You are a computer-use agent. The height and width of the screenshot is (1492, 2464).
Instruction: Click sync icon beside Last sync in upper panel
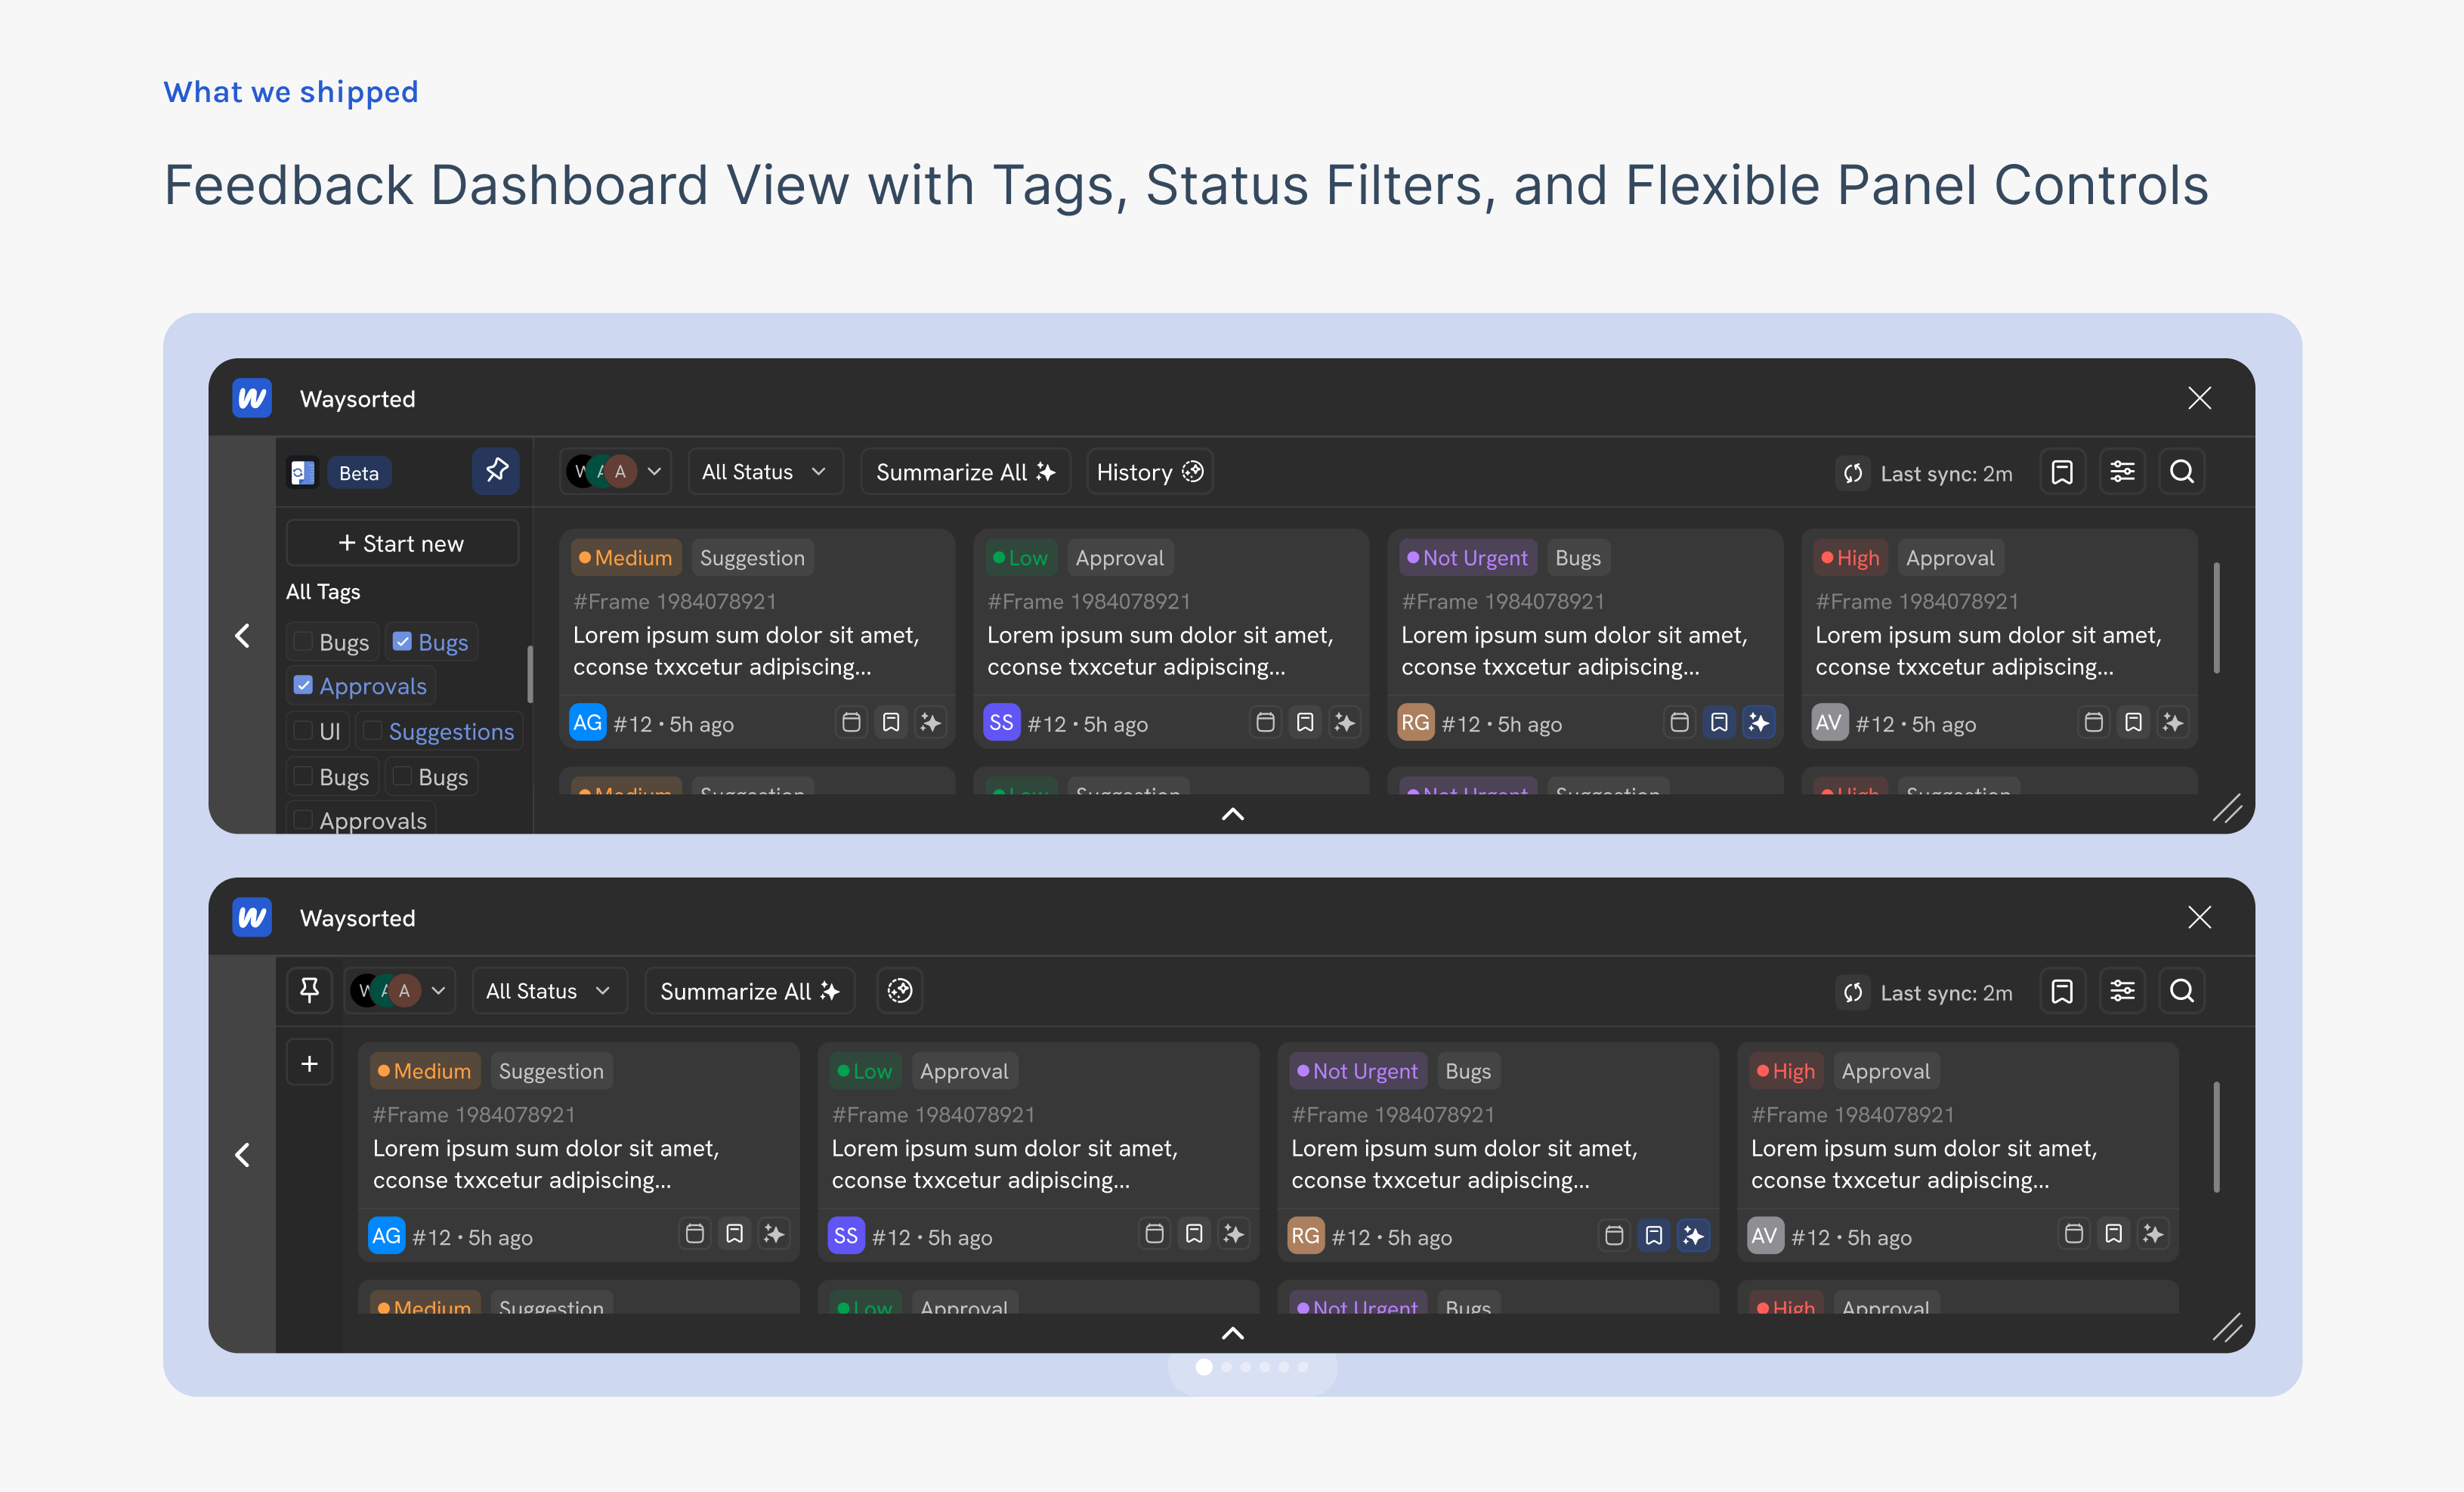(1853, 473)
